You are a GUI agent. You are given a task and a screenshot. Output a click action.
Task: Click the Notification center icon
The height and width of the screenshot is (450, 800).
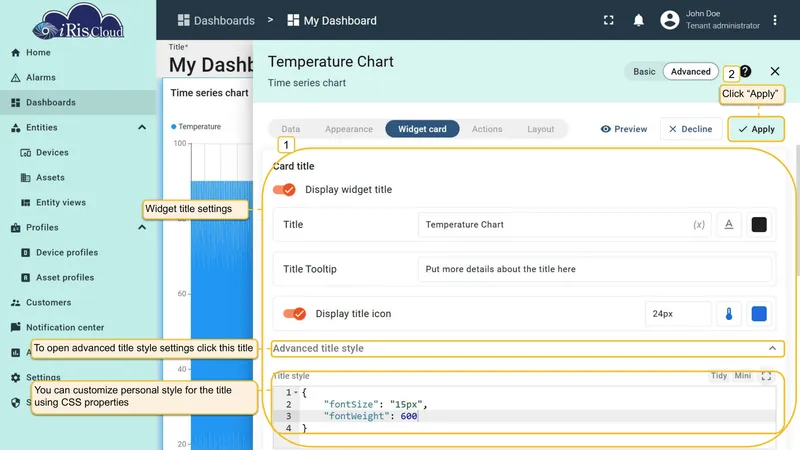15,328
